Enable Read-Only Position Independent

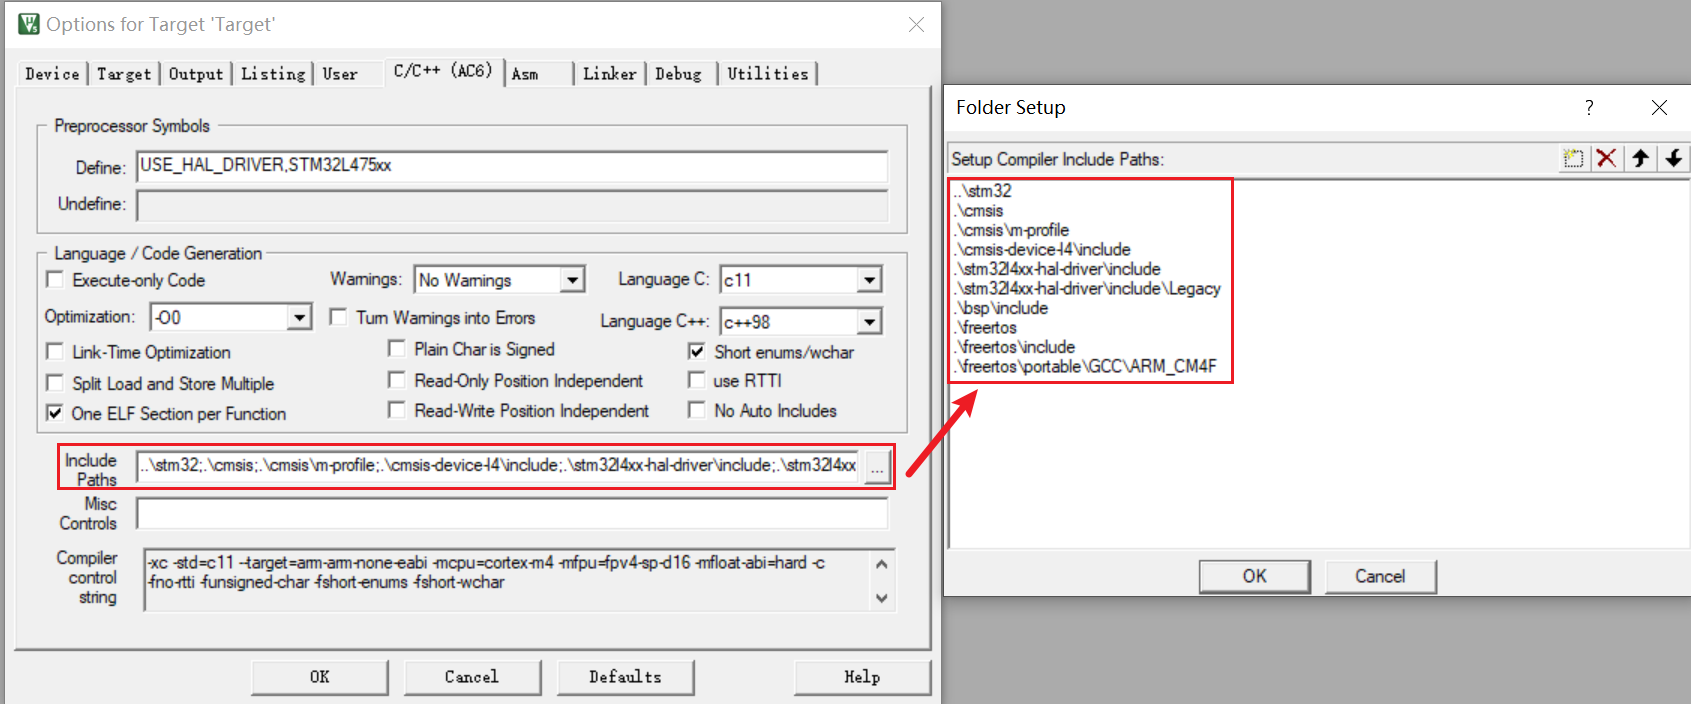click(397, 380)
